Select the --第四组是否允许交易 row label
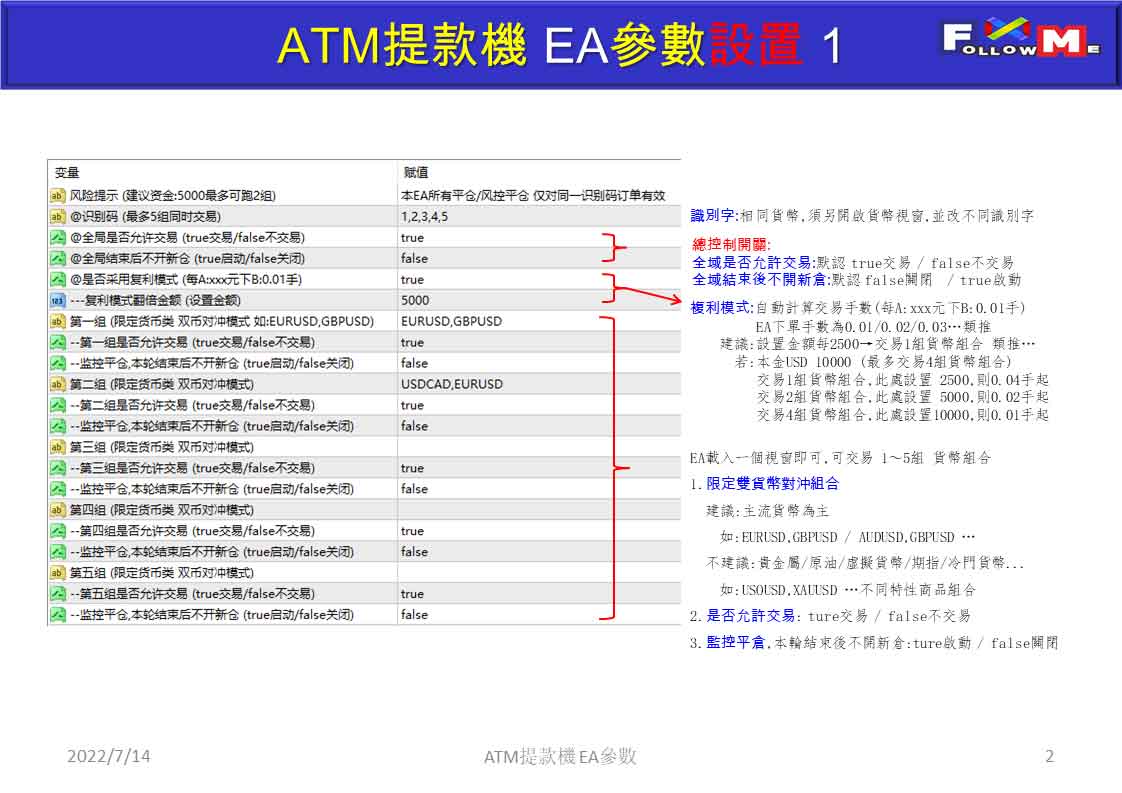1122x793 pixels. pos(192,531)
